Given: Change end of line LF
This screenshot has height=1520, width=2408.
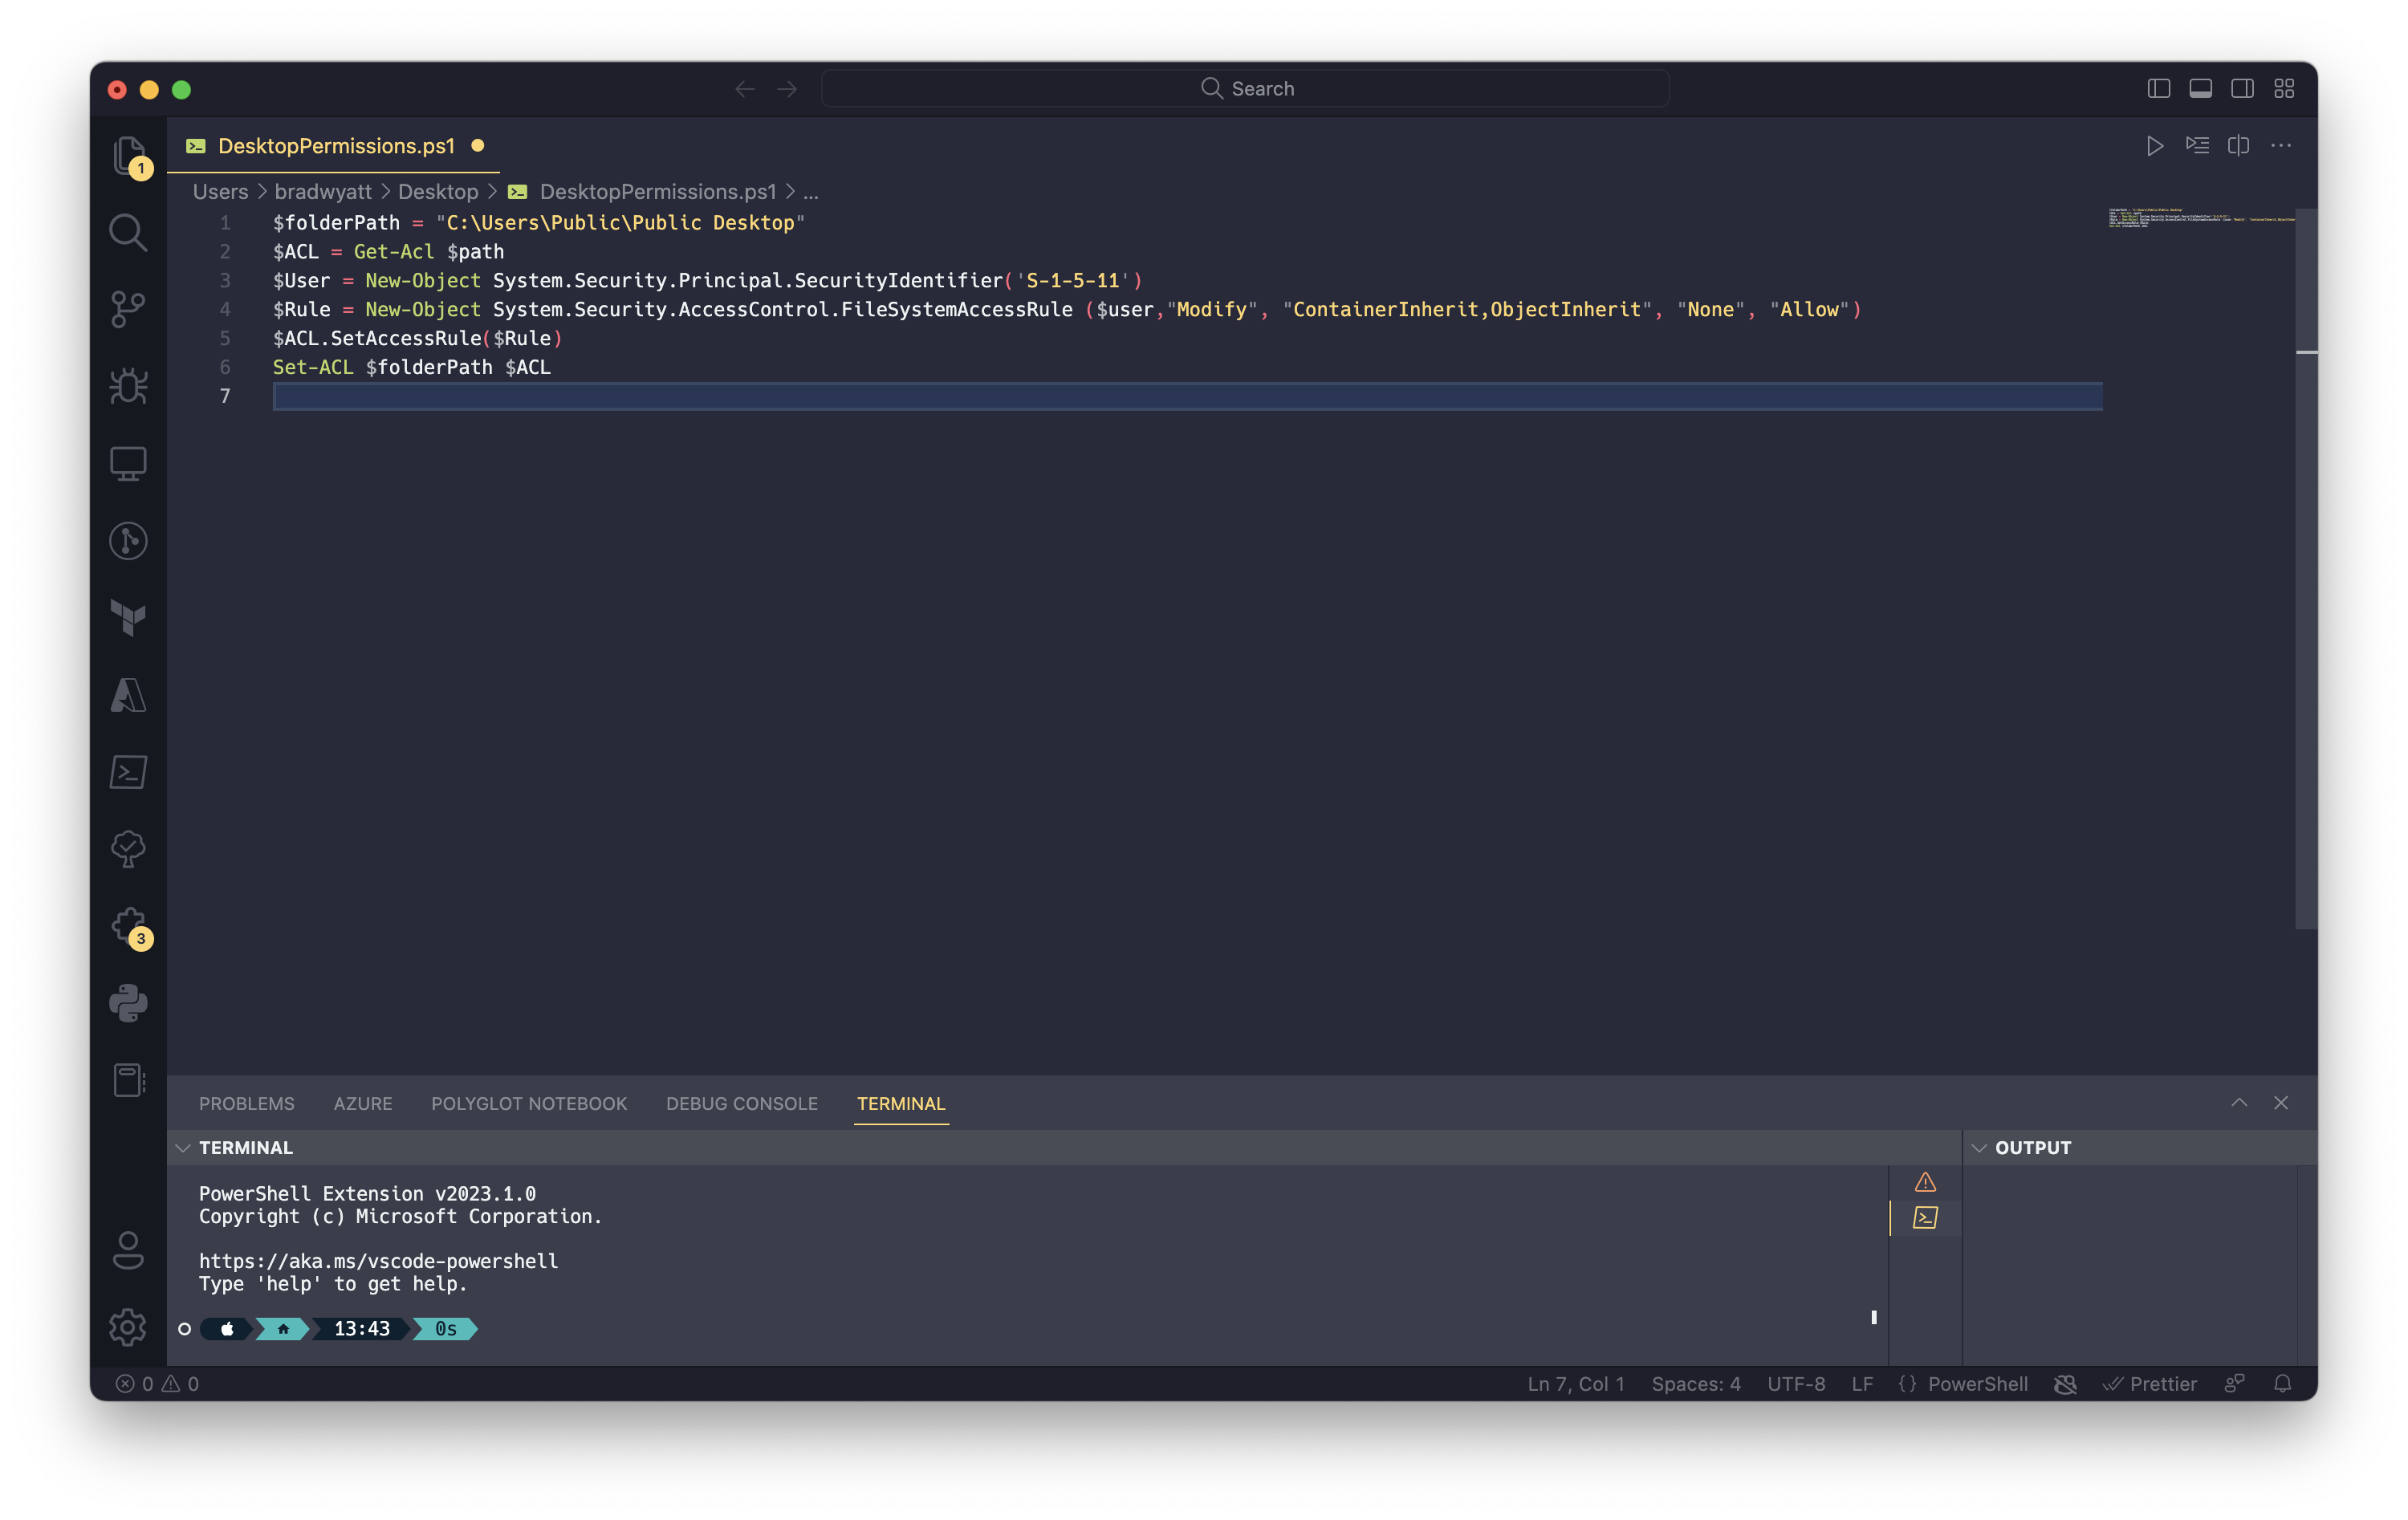Looking at the screenshot, I should [x=1862, y=1384].
